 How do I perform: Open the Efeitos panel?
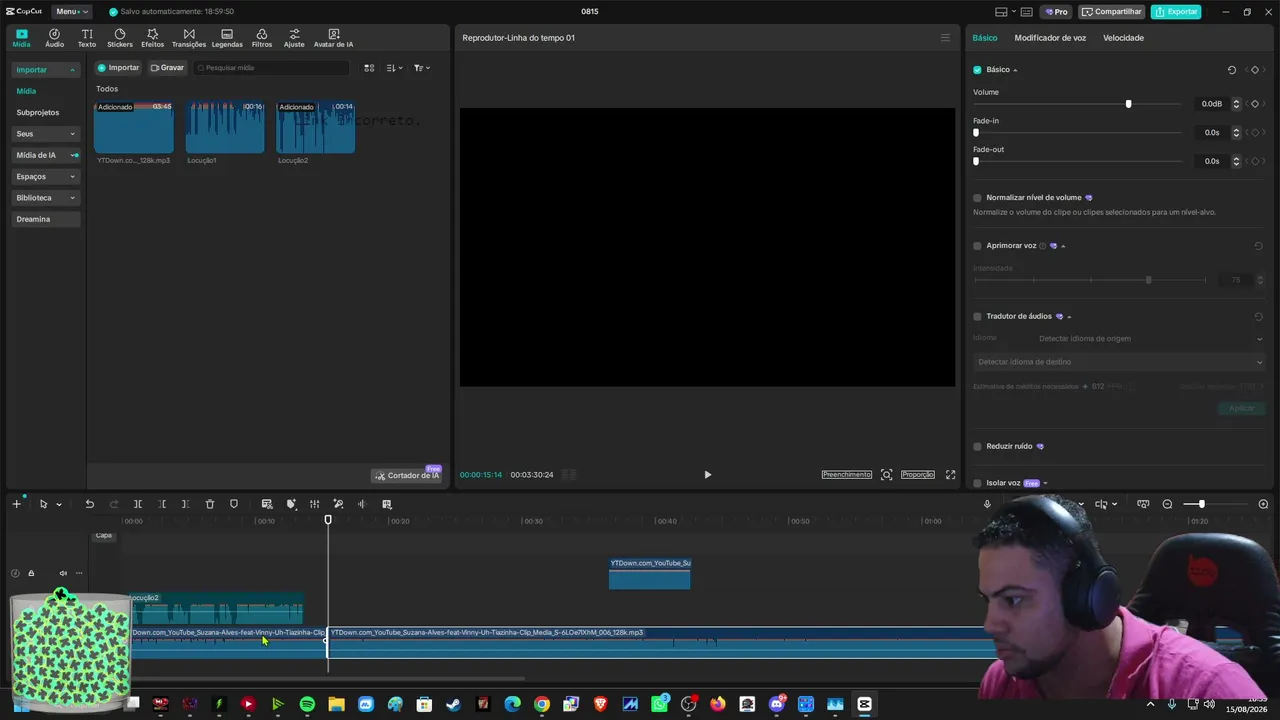[153, 38]
